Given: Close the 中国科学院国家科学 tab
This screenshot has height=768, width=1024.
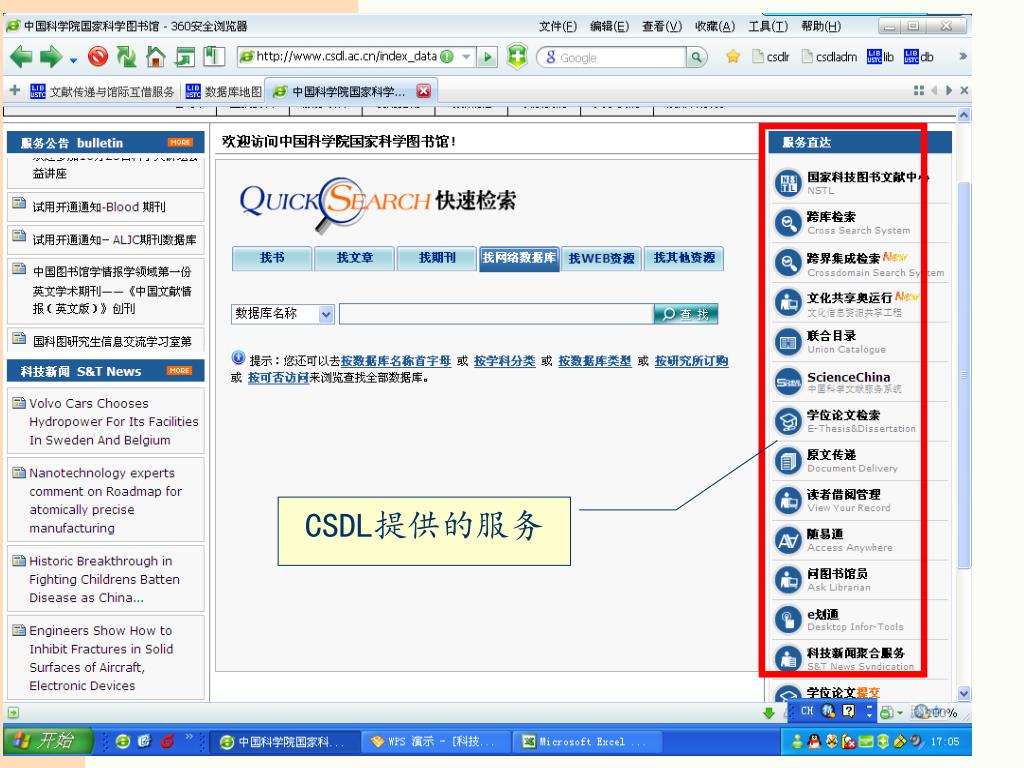Looking at the screenshot, I should coord(424,91).
